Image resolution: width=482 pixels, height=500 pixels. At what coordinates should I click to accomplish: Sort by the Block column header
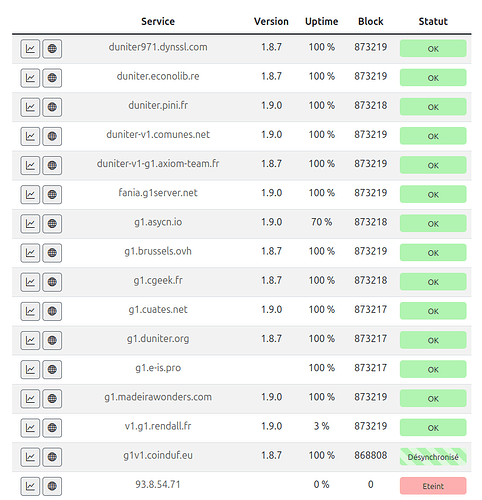371,21
